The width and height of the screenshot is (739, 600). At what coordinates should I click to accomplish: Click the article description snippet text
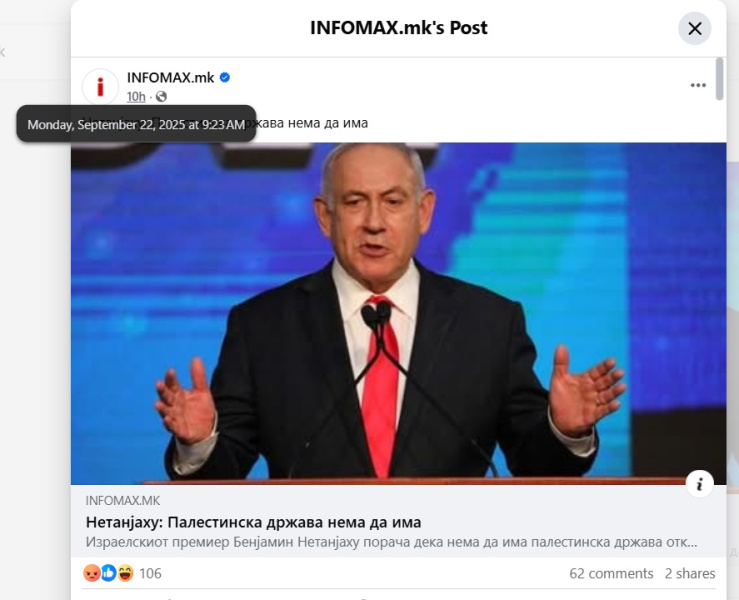click(391, 542)
